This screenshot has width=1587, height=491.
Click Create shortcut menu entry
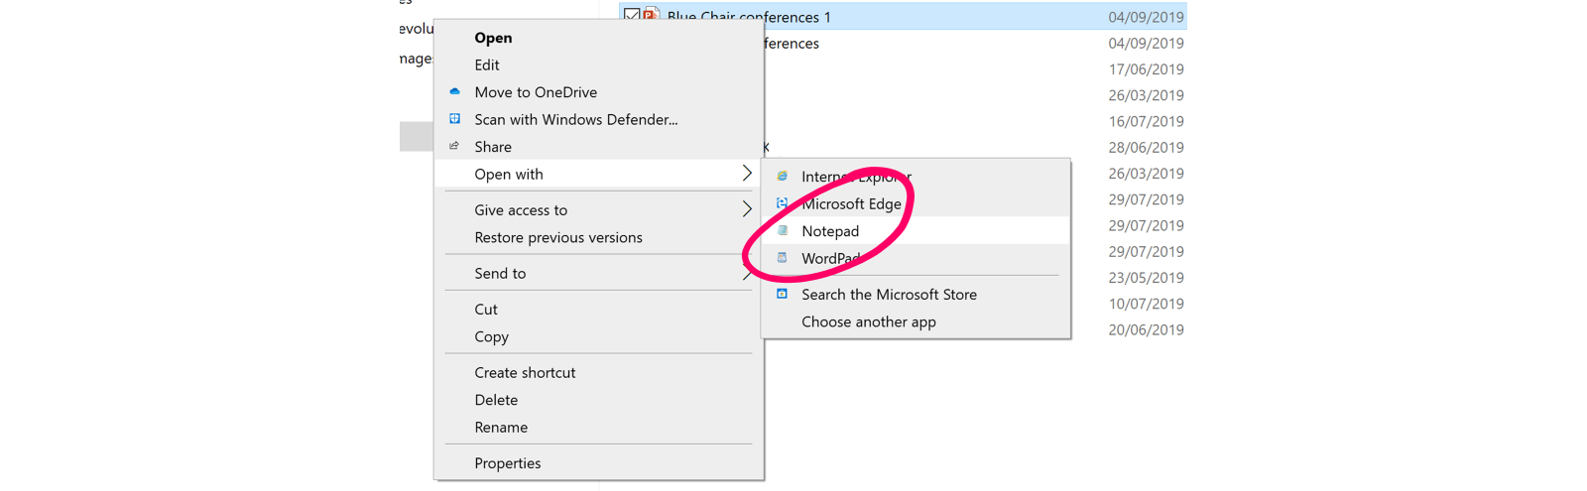(524, 372)
